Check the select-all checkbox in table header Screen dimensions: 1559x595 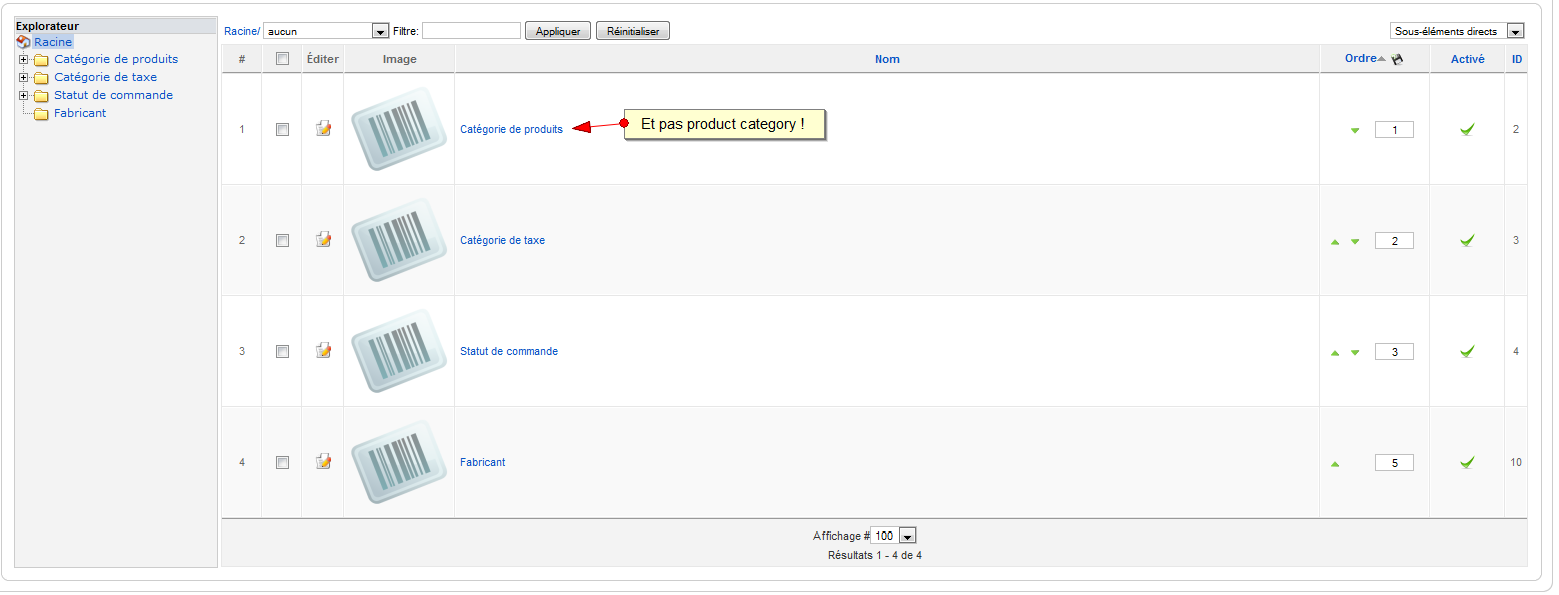[282, 59]
